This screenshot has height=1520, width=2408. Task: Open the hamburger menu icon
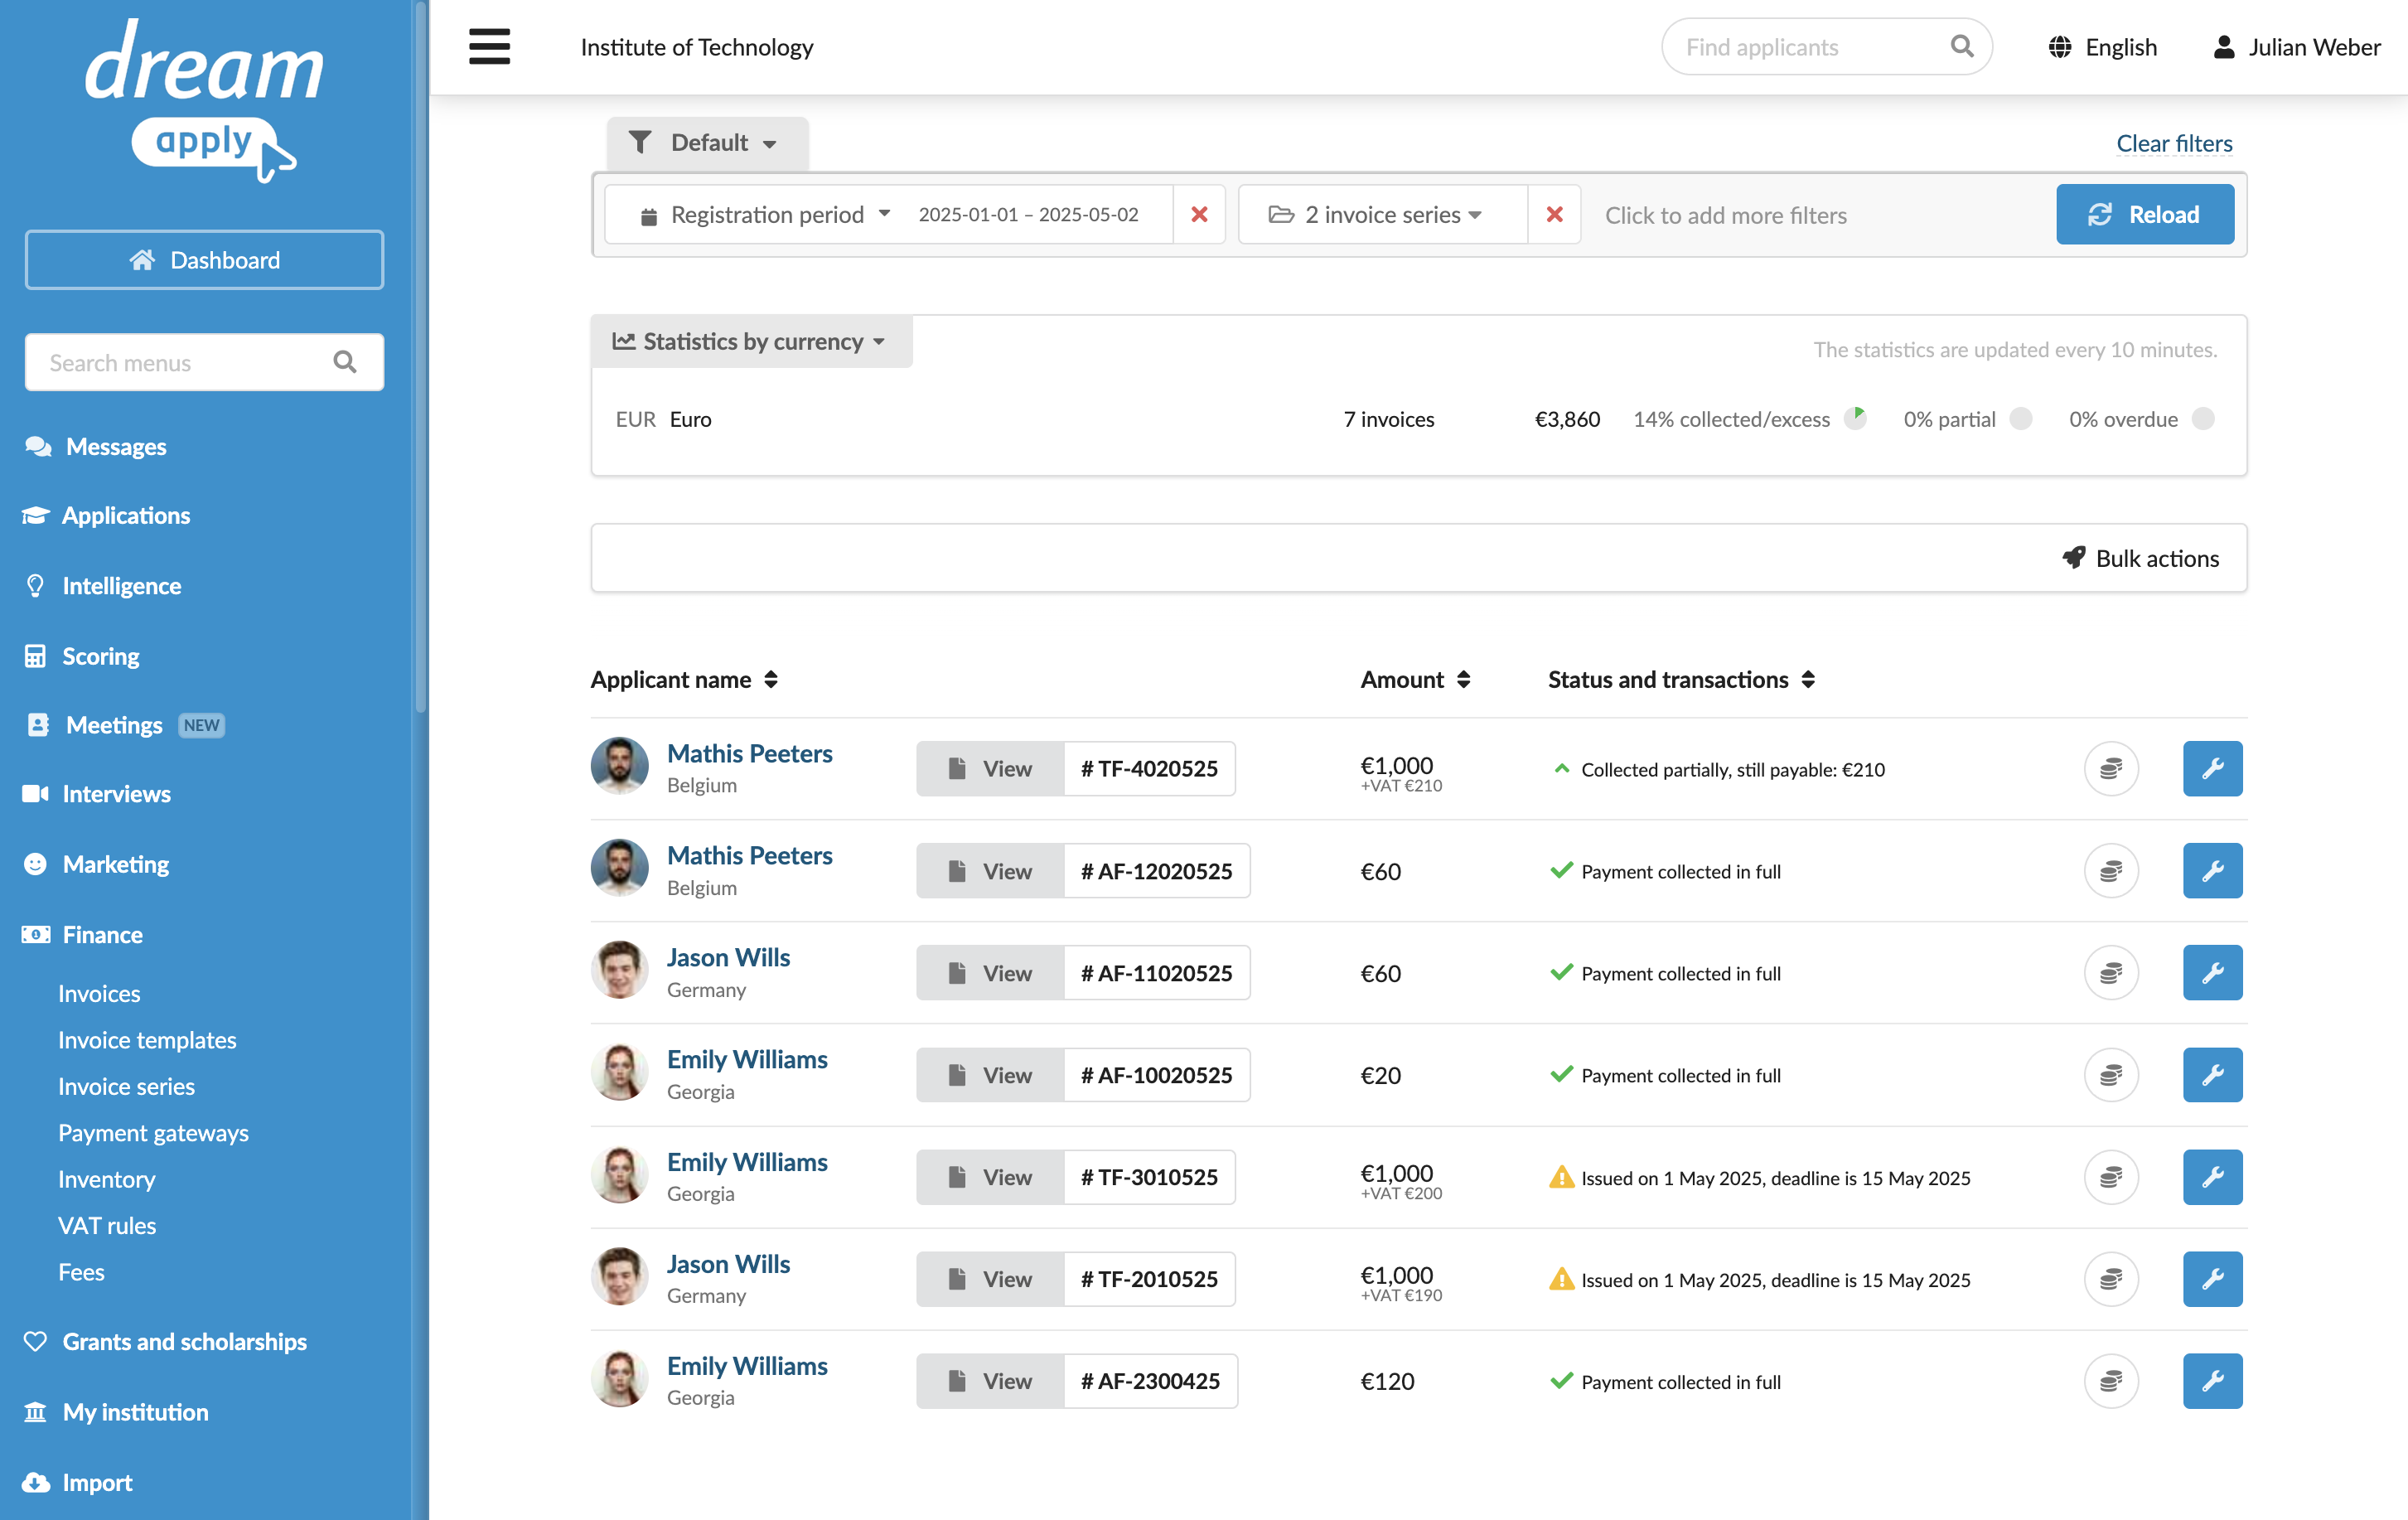(x=489, y=47)
